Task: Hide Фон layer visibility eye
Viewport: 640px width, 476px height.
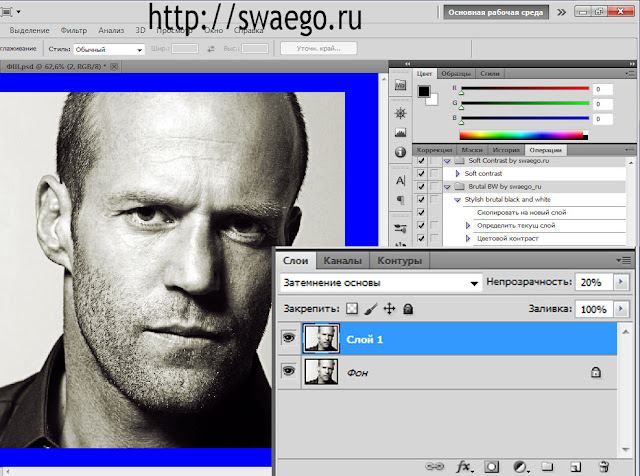Action: (289, 371)
